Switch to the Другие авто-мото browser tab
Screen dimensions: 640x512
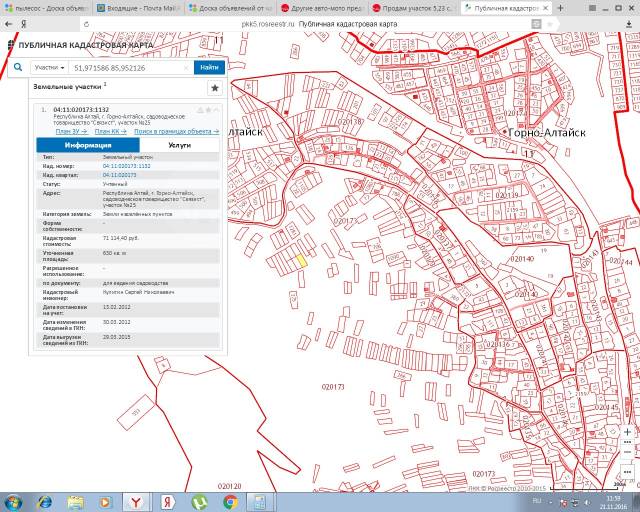tap(322, 8)
